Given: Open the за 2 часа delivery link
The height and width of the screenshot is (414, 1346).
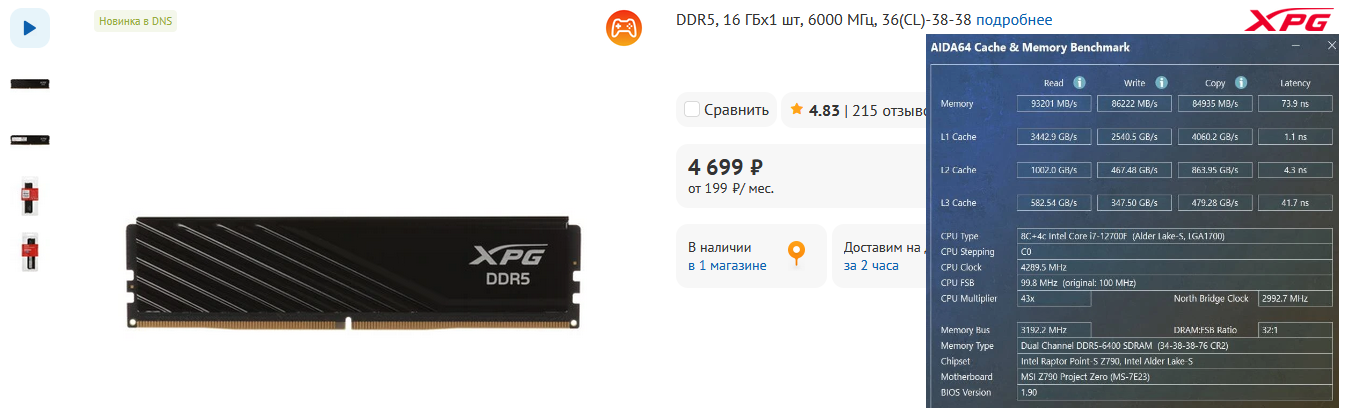Looking at the screenshot, I should pos(871,265).
